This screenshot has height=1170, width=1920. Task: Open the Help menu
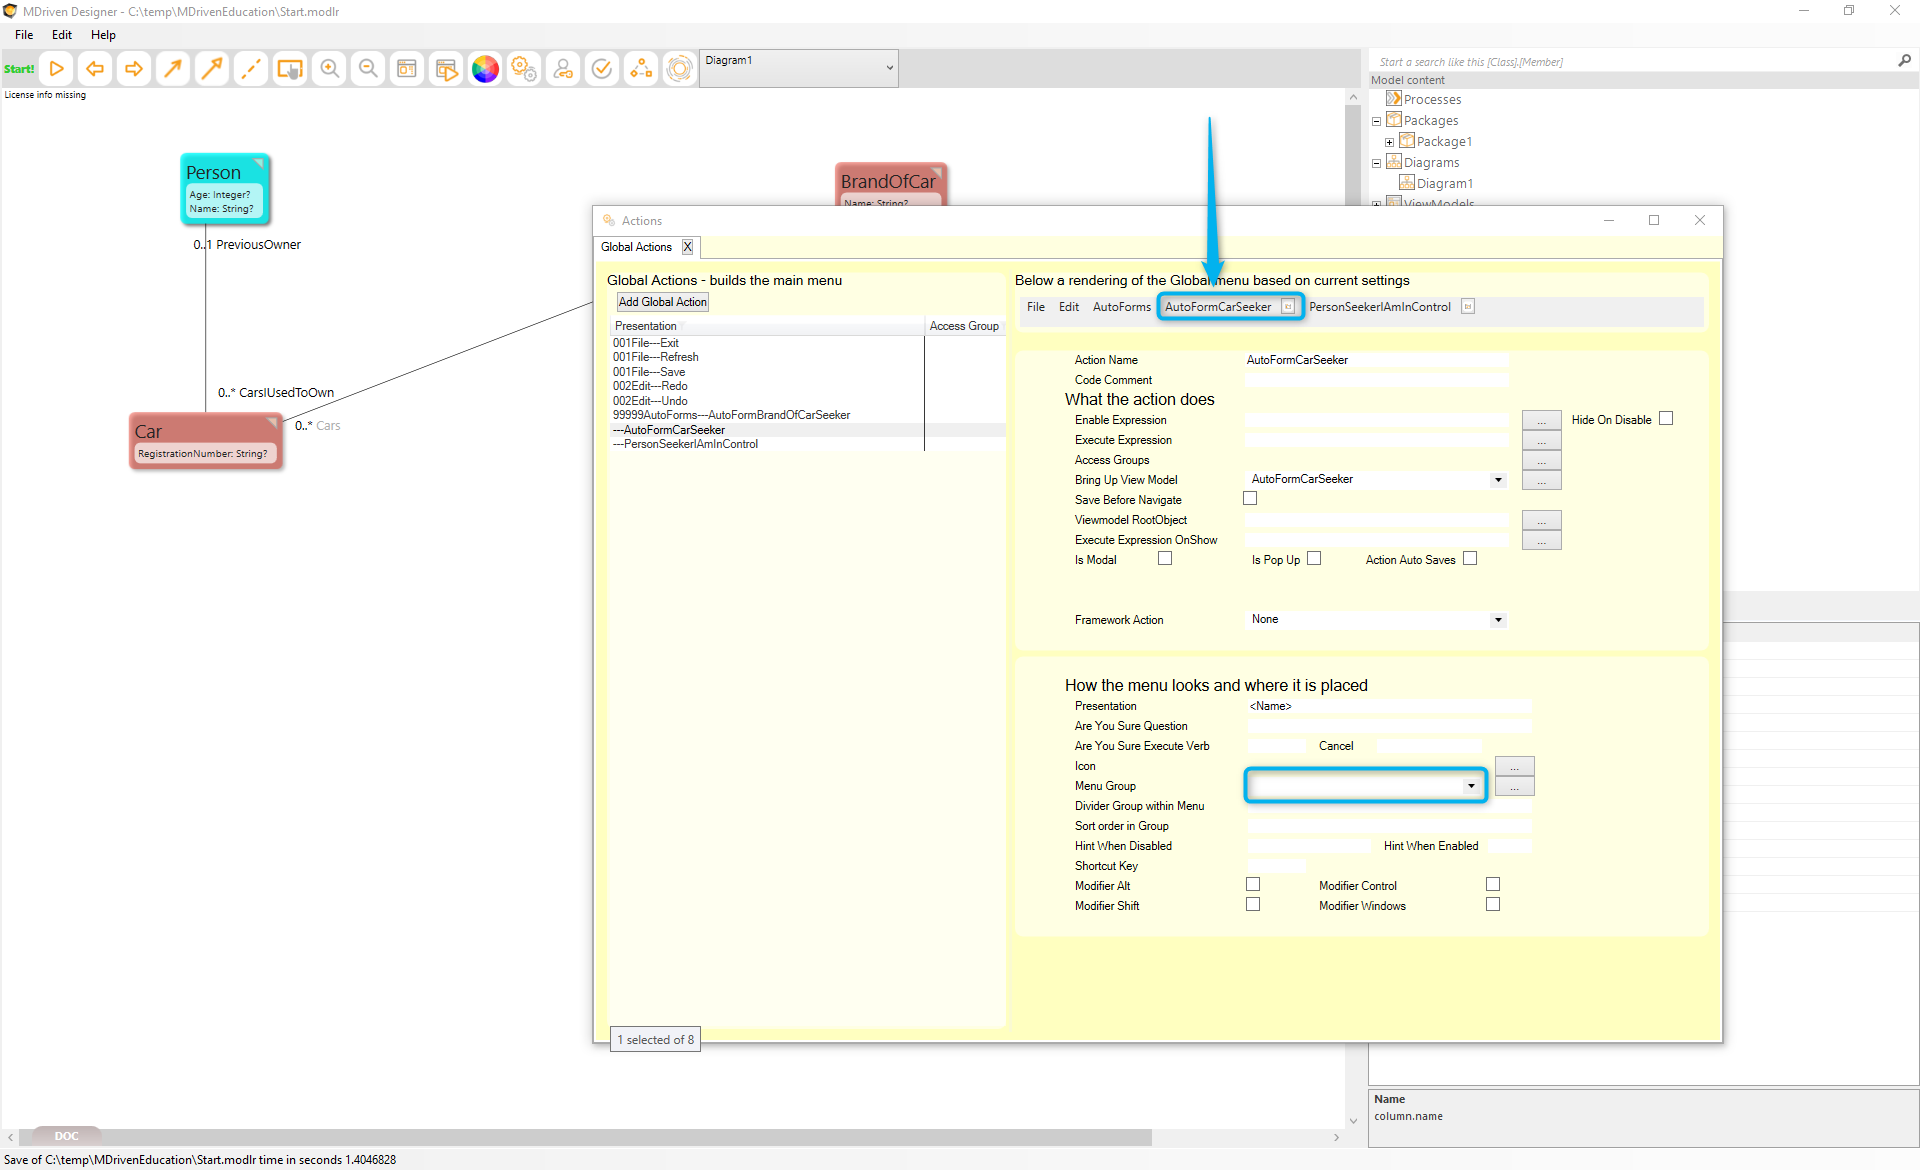(x=103, y=35)
